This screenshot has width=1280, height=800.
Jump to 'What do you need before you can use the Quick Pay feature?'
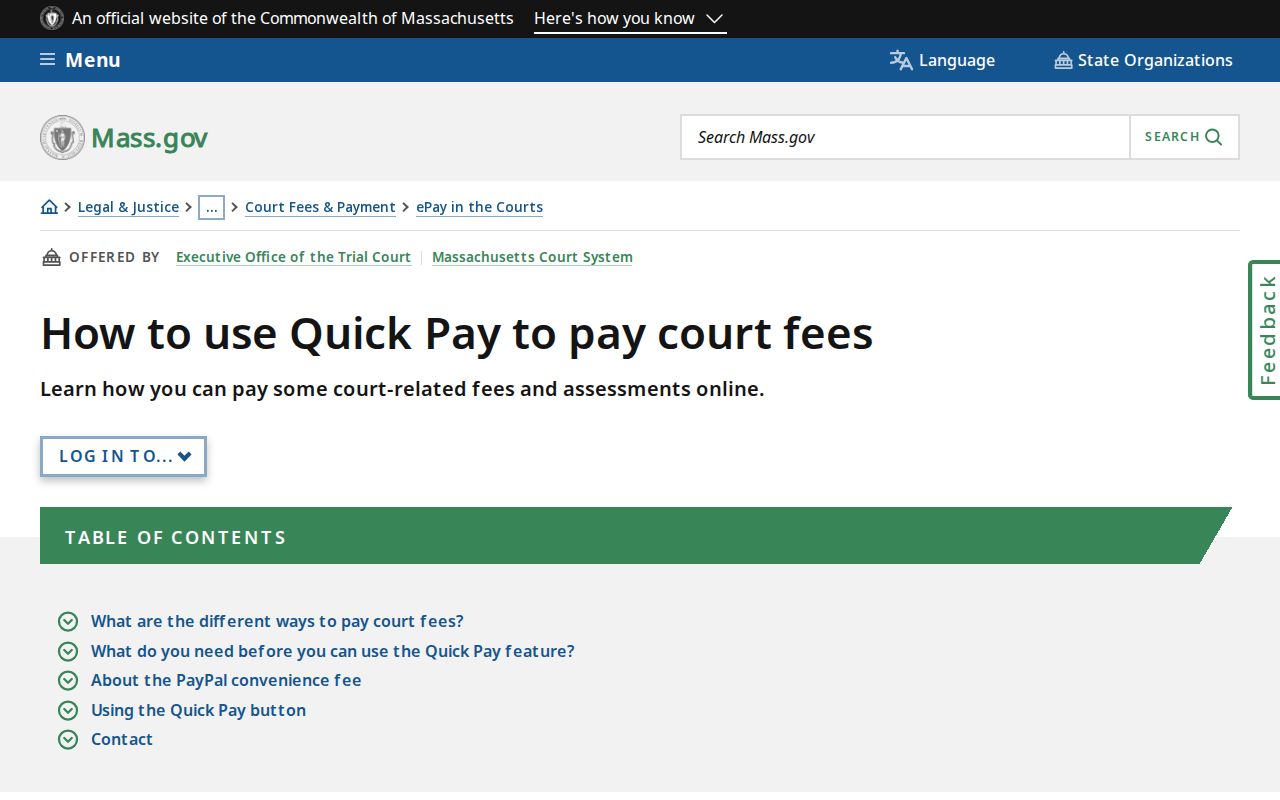click(333, 652)
